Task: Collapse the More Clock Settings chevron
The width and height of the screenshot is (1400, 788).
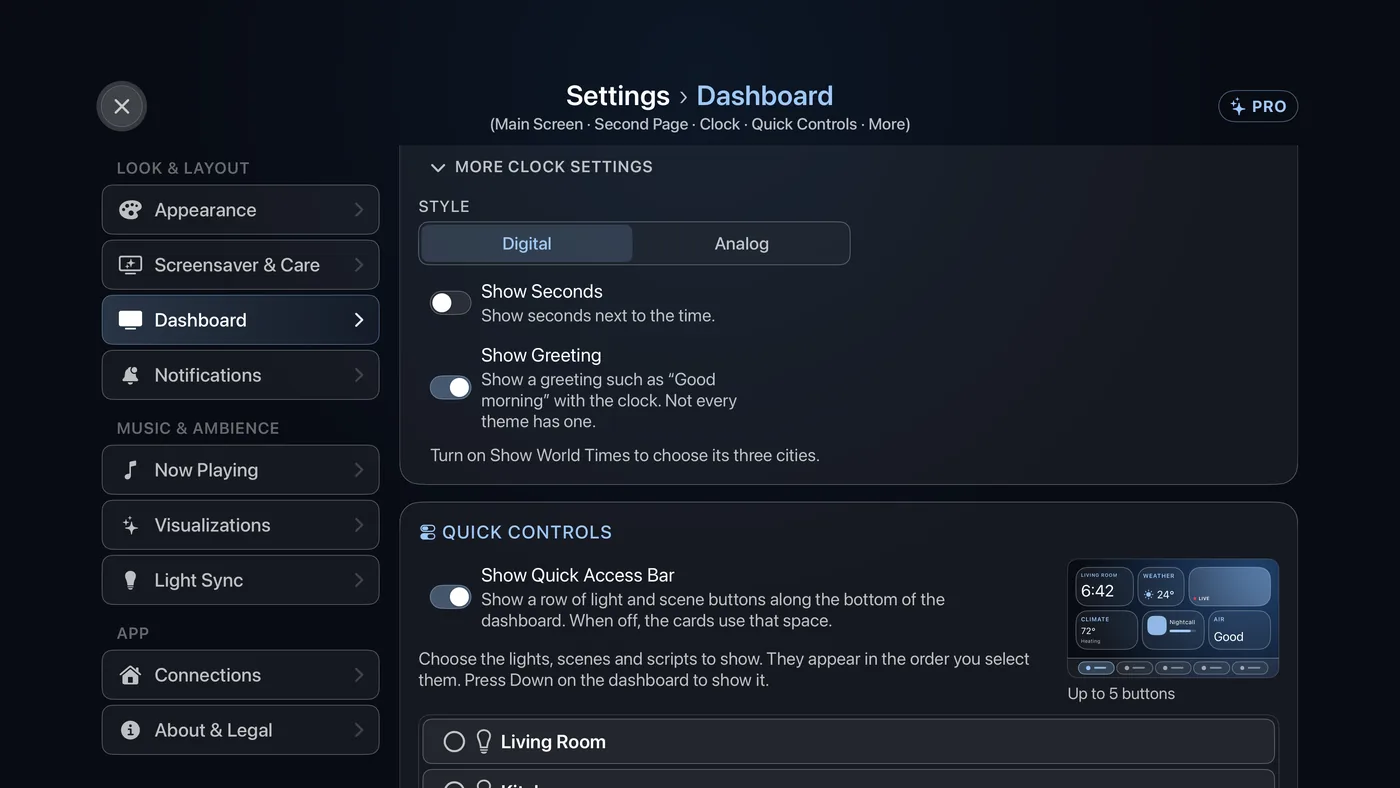Action: click(437, 167)
